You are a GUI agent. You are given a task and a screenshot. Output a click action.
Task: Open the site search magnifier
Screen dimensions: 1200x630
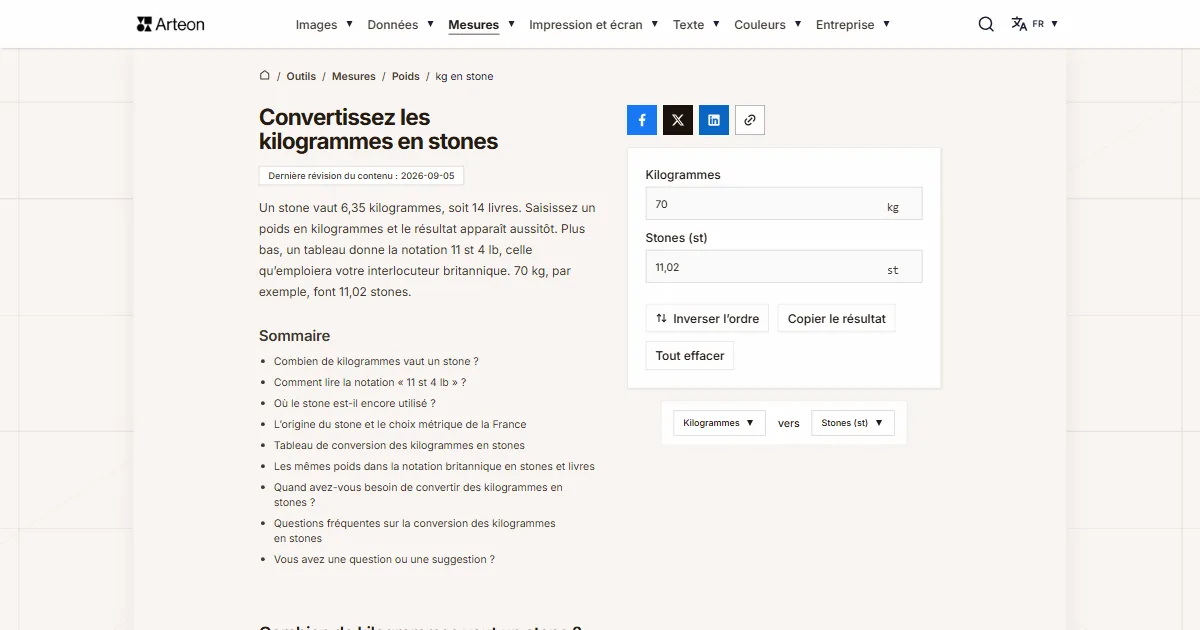pyautogui.click(x=986, y=24)
